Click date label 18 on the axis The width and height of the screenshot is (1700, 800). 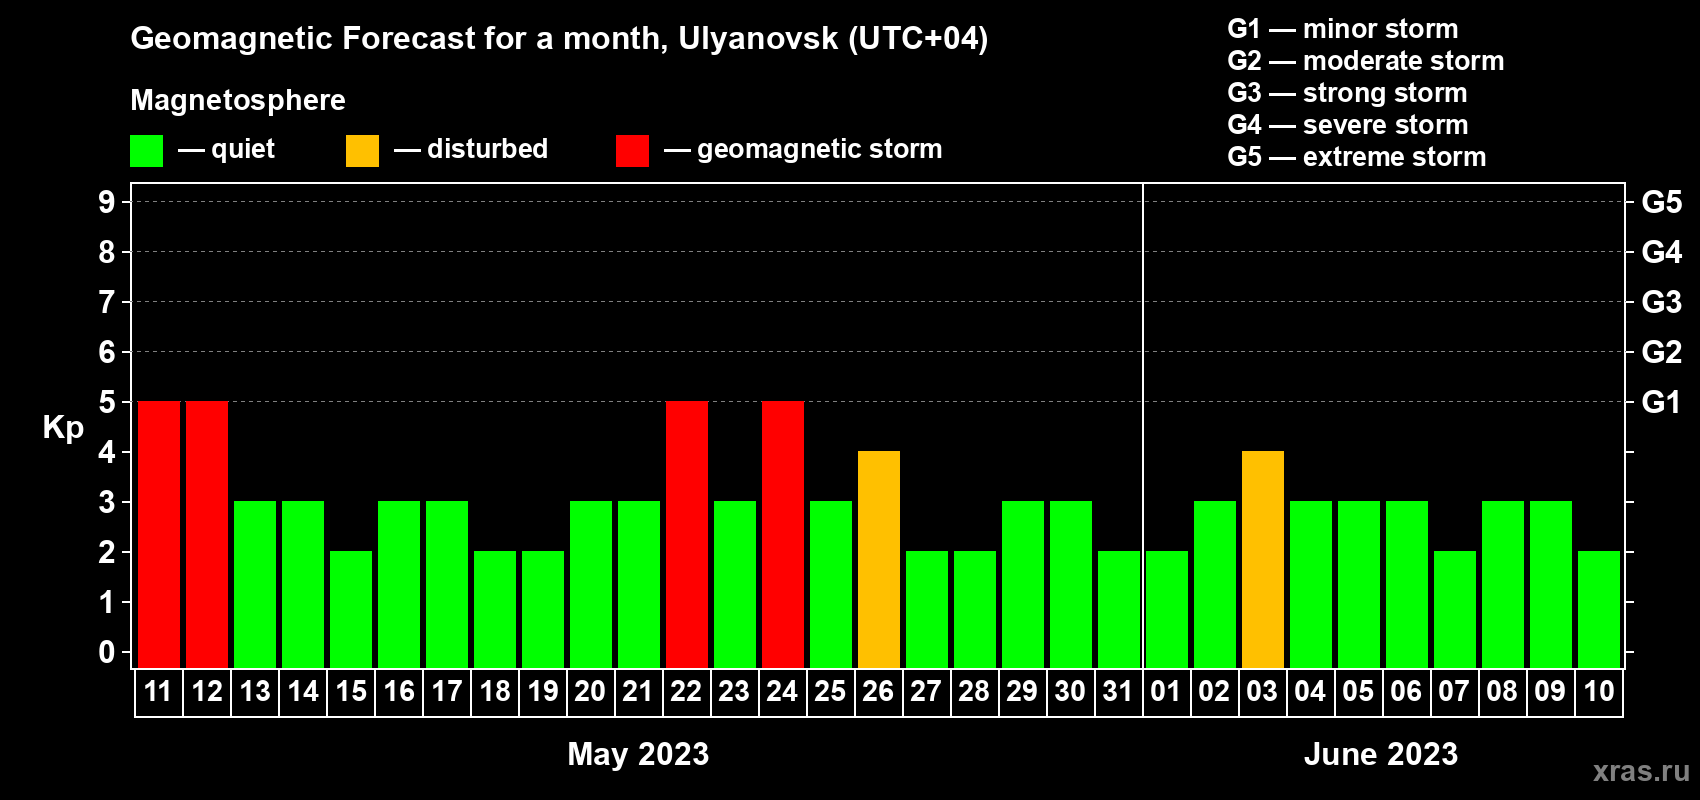[x=495, y=691]
